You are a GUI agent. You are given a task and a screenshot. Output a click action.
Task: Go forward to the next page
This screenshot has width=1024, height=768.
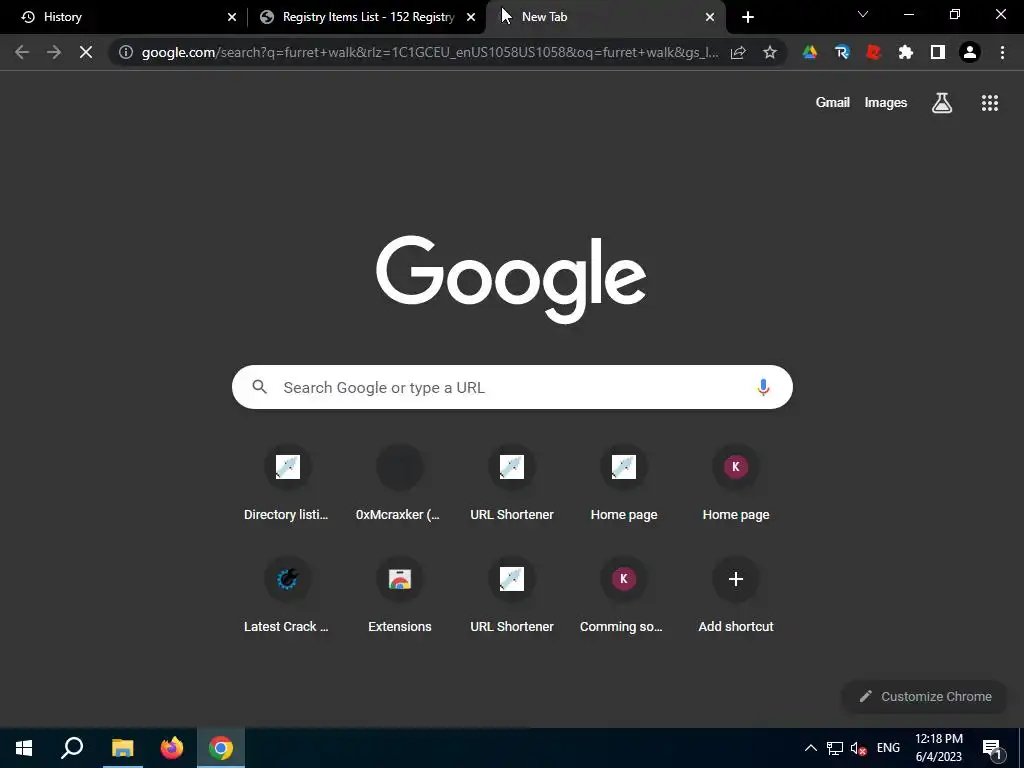pos(54,52)
